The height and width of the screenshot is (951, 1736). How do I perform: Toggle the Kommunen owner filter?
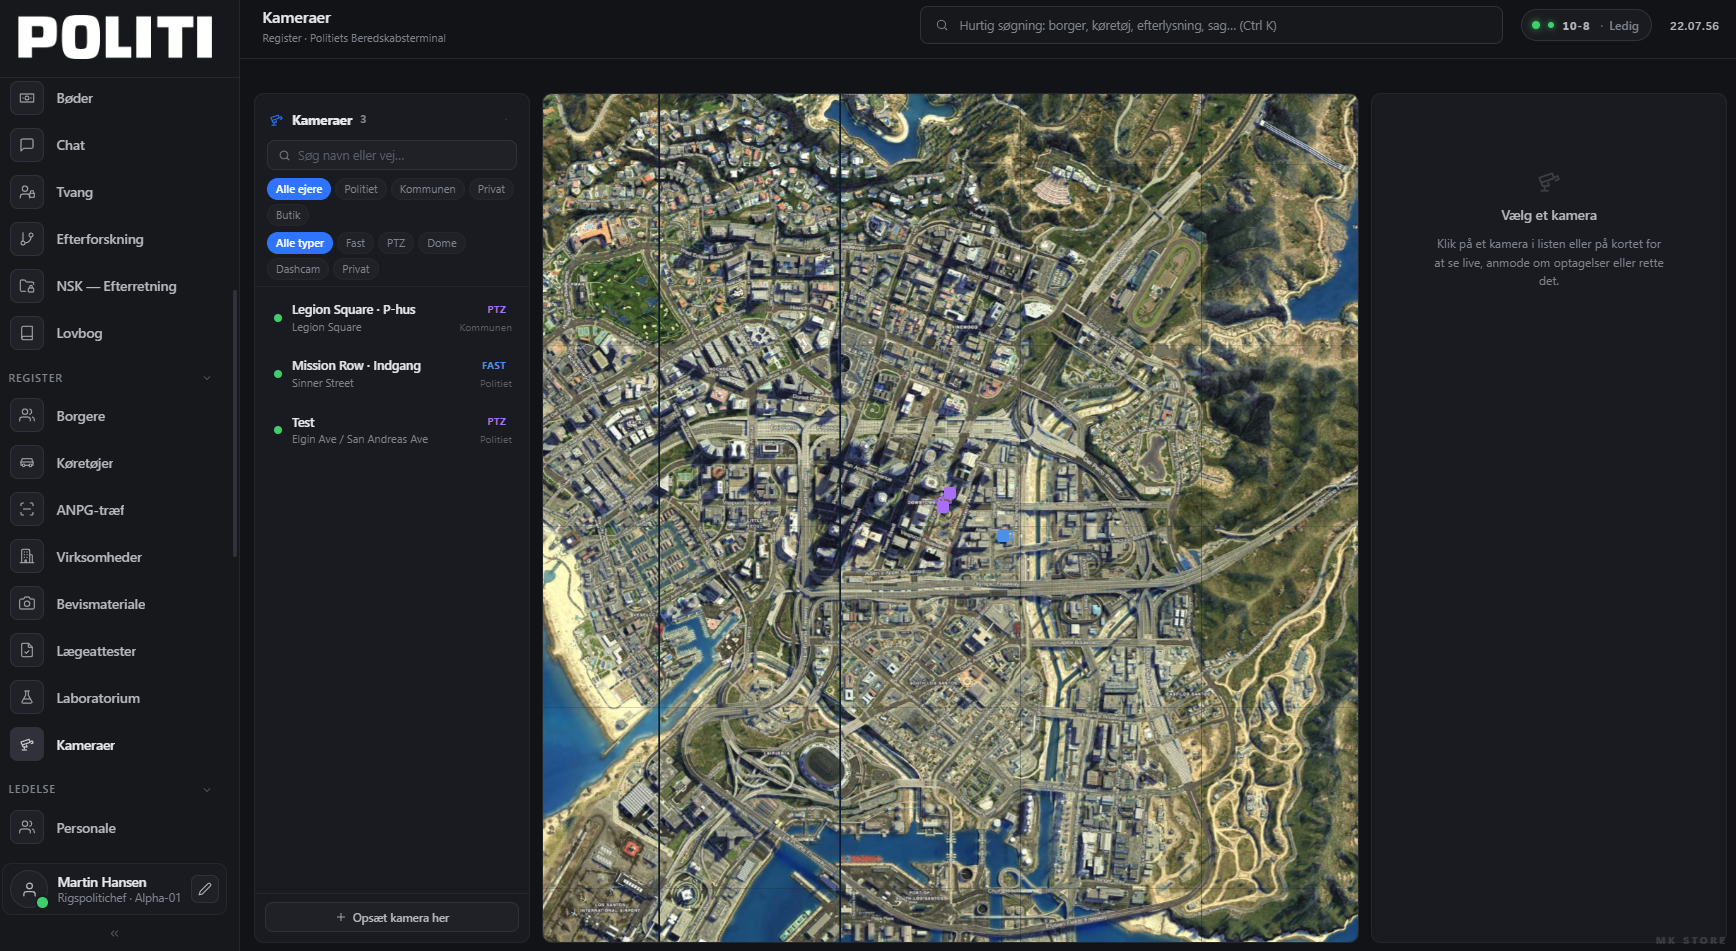pyautogui.click(x=427, y=189)
